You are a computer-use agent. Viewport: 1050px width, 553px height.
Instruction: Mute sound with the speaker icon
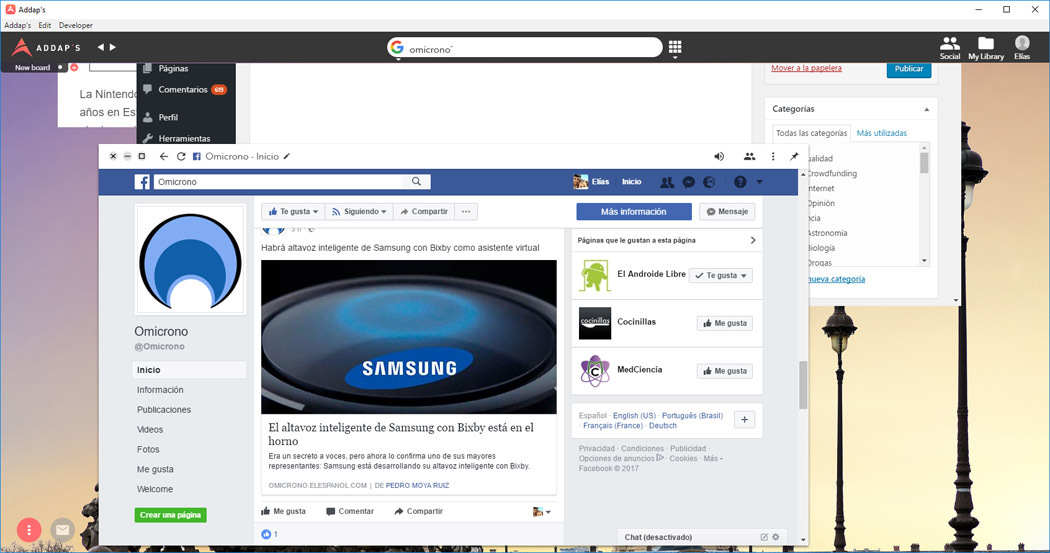[x=719, y=156]
